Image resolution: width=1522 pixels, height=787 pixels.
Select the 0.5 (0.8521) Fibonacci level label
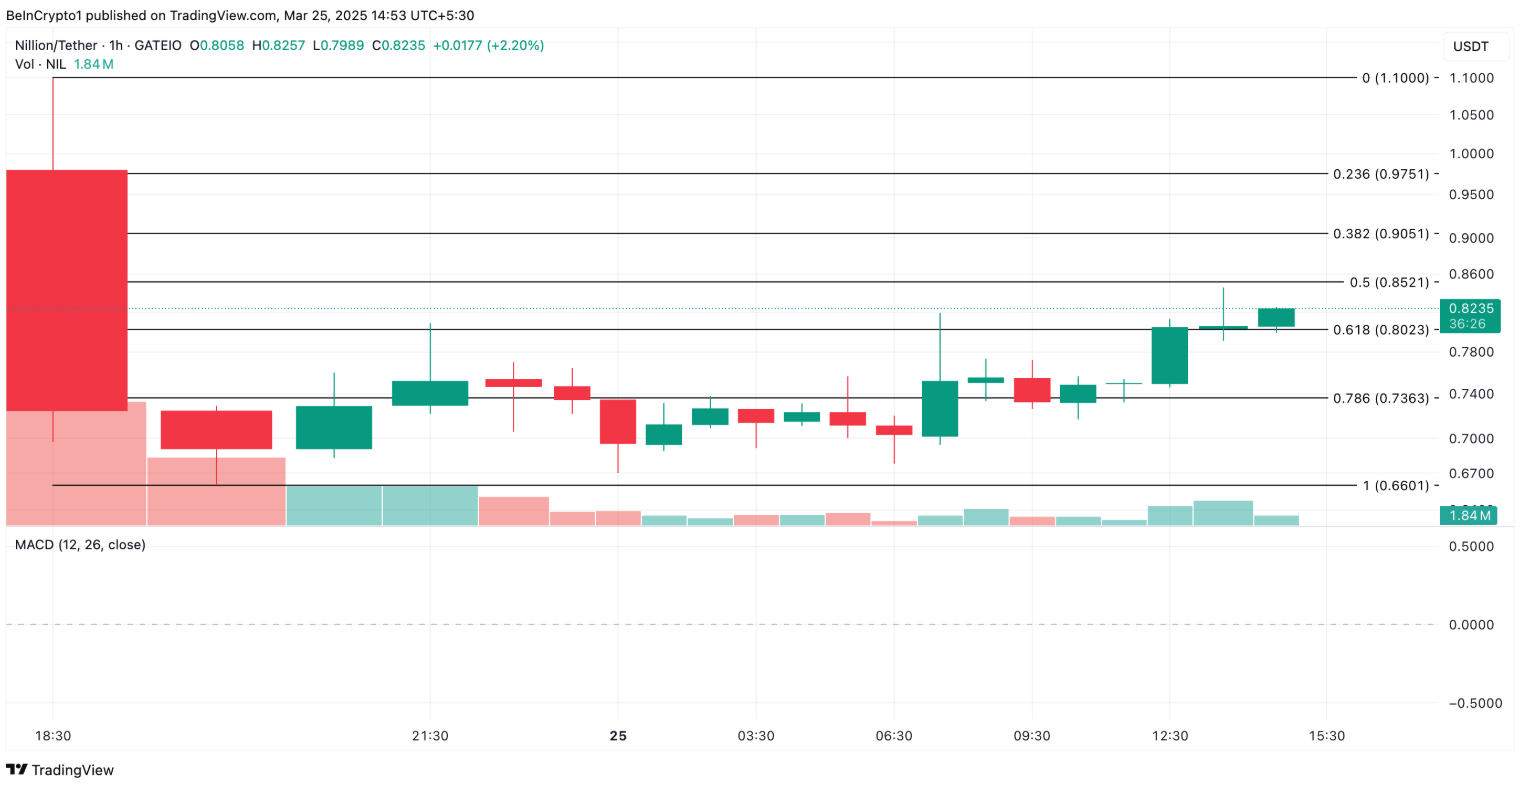click(1389, 283)
